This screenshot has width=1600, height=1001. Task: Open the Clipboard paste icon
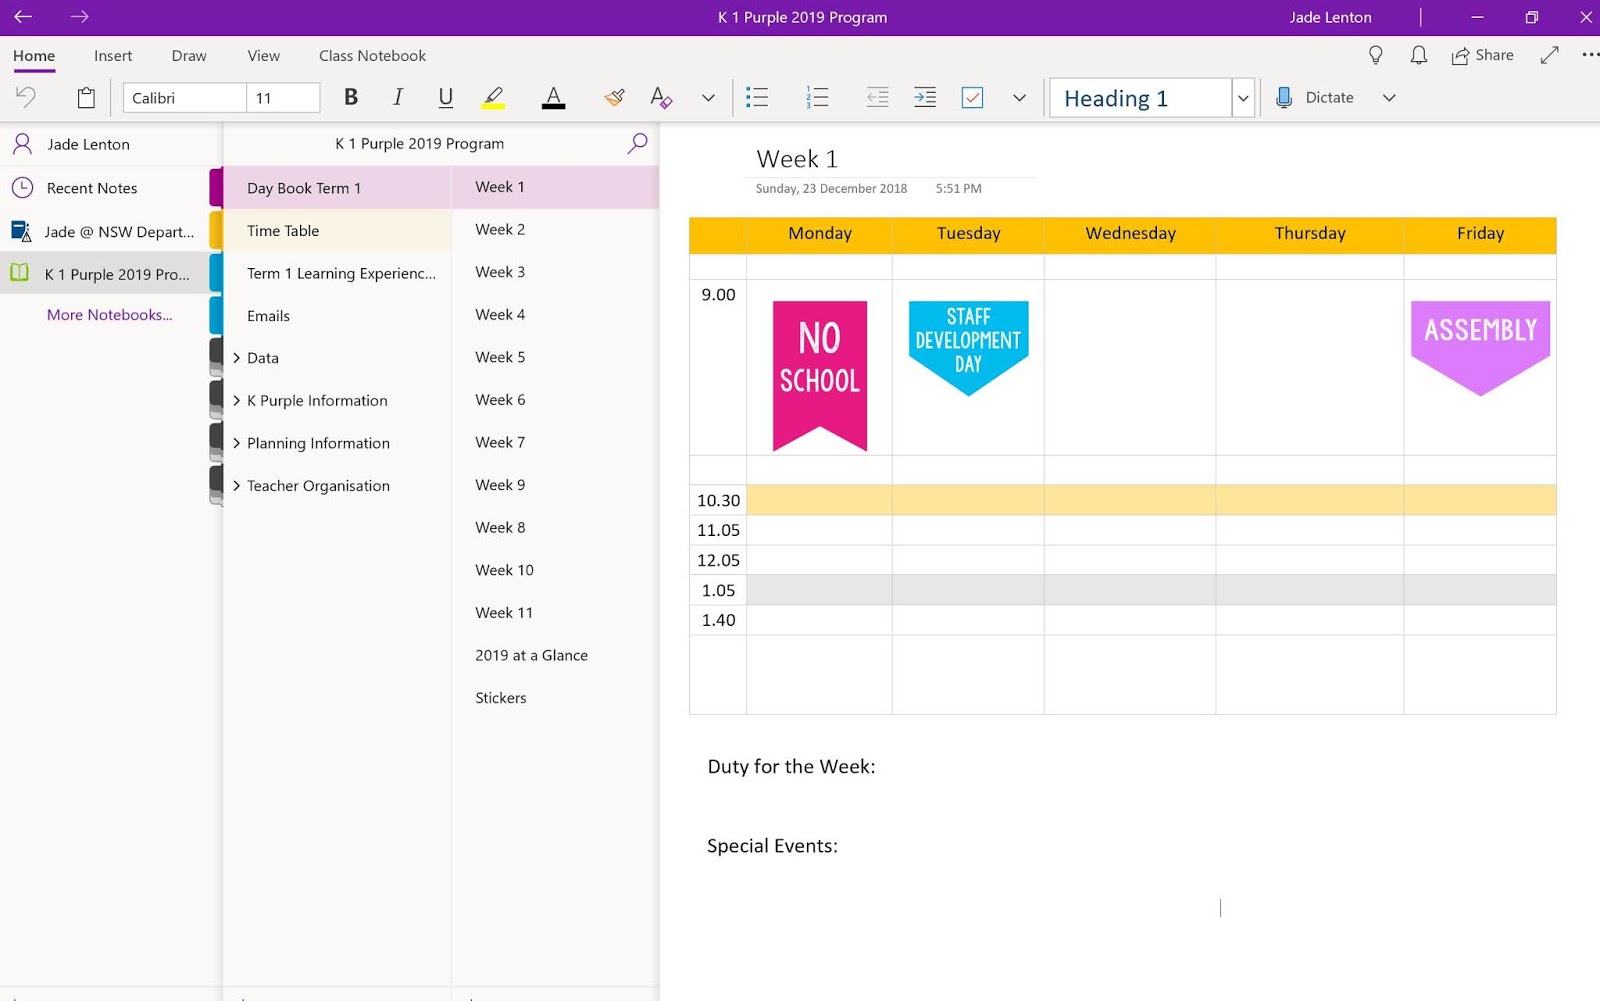coord(85,97)
